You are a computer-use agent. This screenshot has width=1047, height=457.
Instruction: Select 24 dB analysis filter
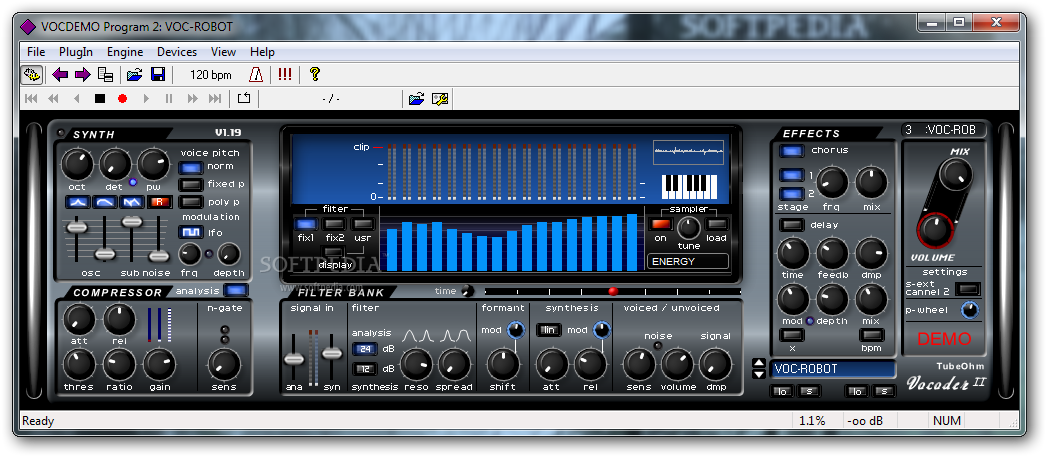pyautogui.click(x=365, y=349)
